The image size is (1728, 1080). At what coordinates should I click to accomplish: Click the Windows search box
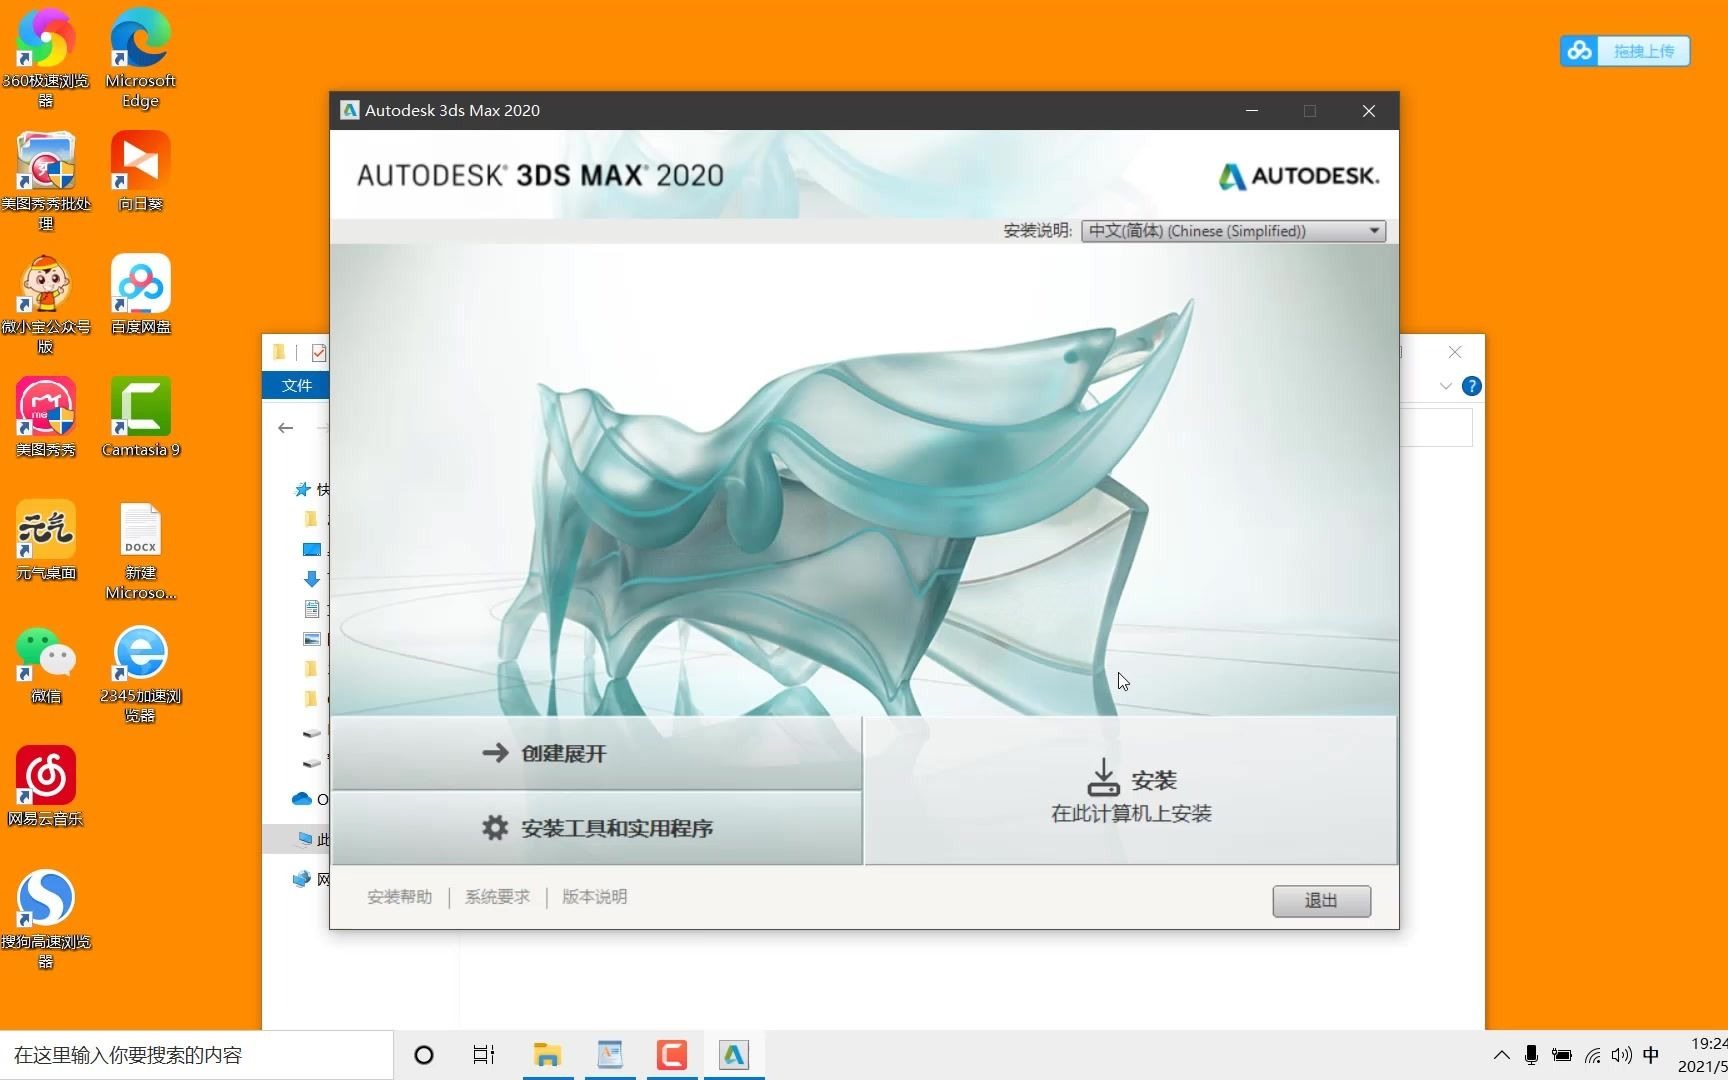(196, 1055)
